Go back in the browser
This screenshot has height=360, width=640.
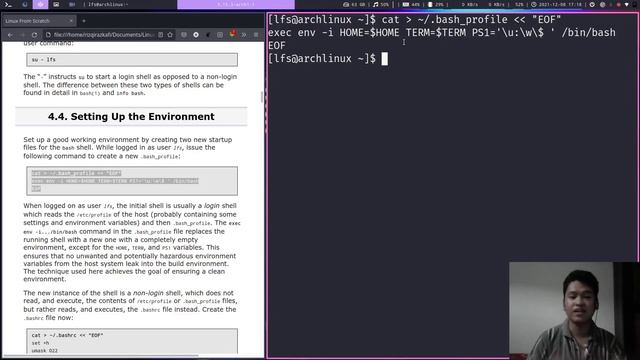[10, 35]
